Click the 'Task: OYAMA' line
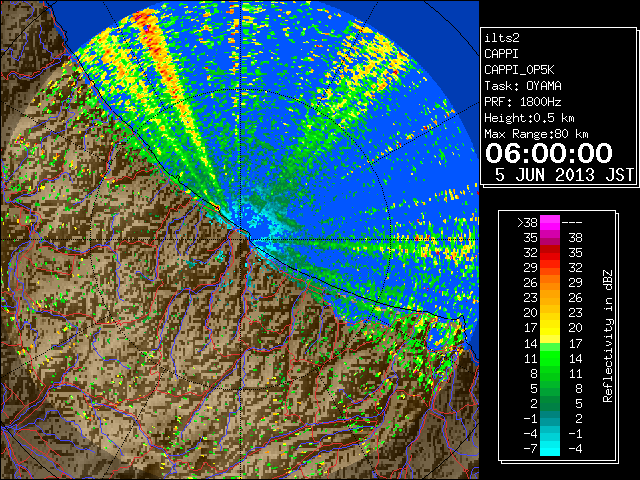This screenshot has height=480, width=640. click(x=523, y=86)
